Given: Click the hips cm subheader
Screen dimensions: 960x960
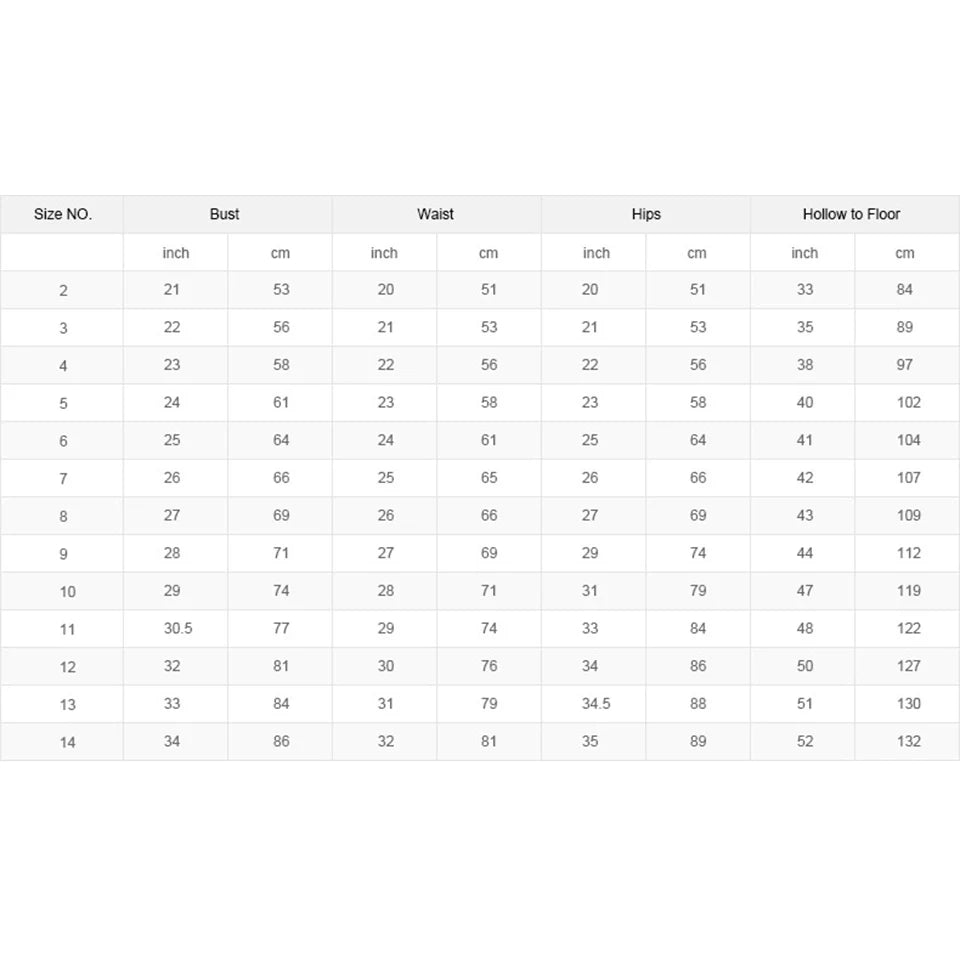Looking at the screenshot, I should tap(697, 253).
